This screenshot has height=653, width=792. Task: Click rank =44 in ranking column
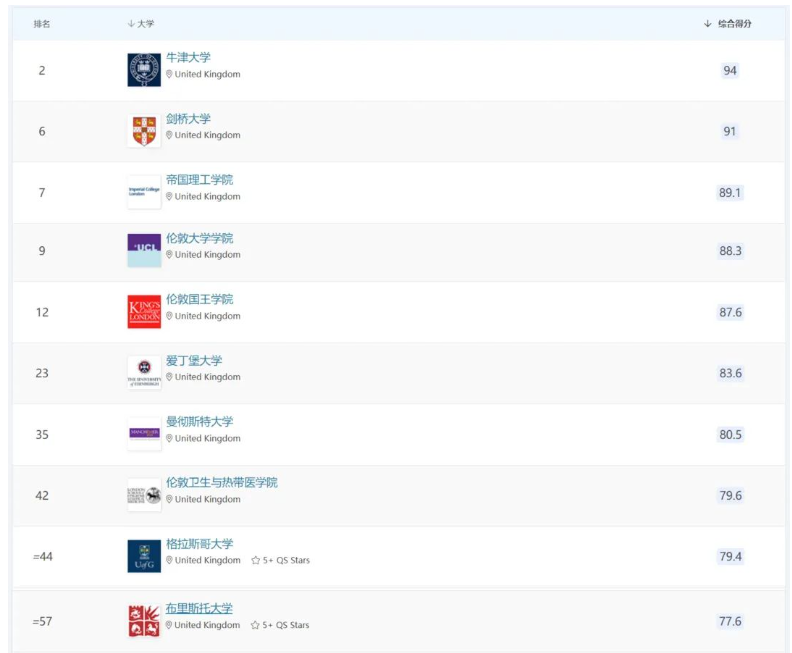pos(42,557)
